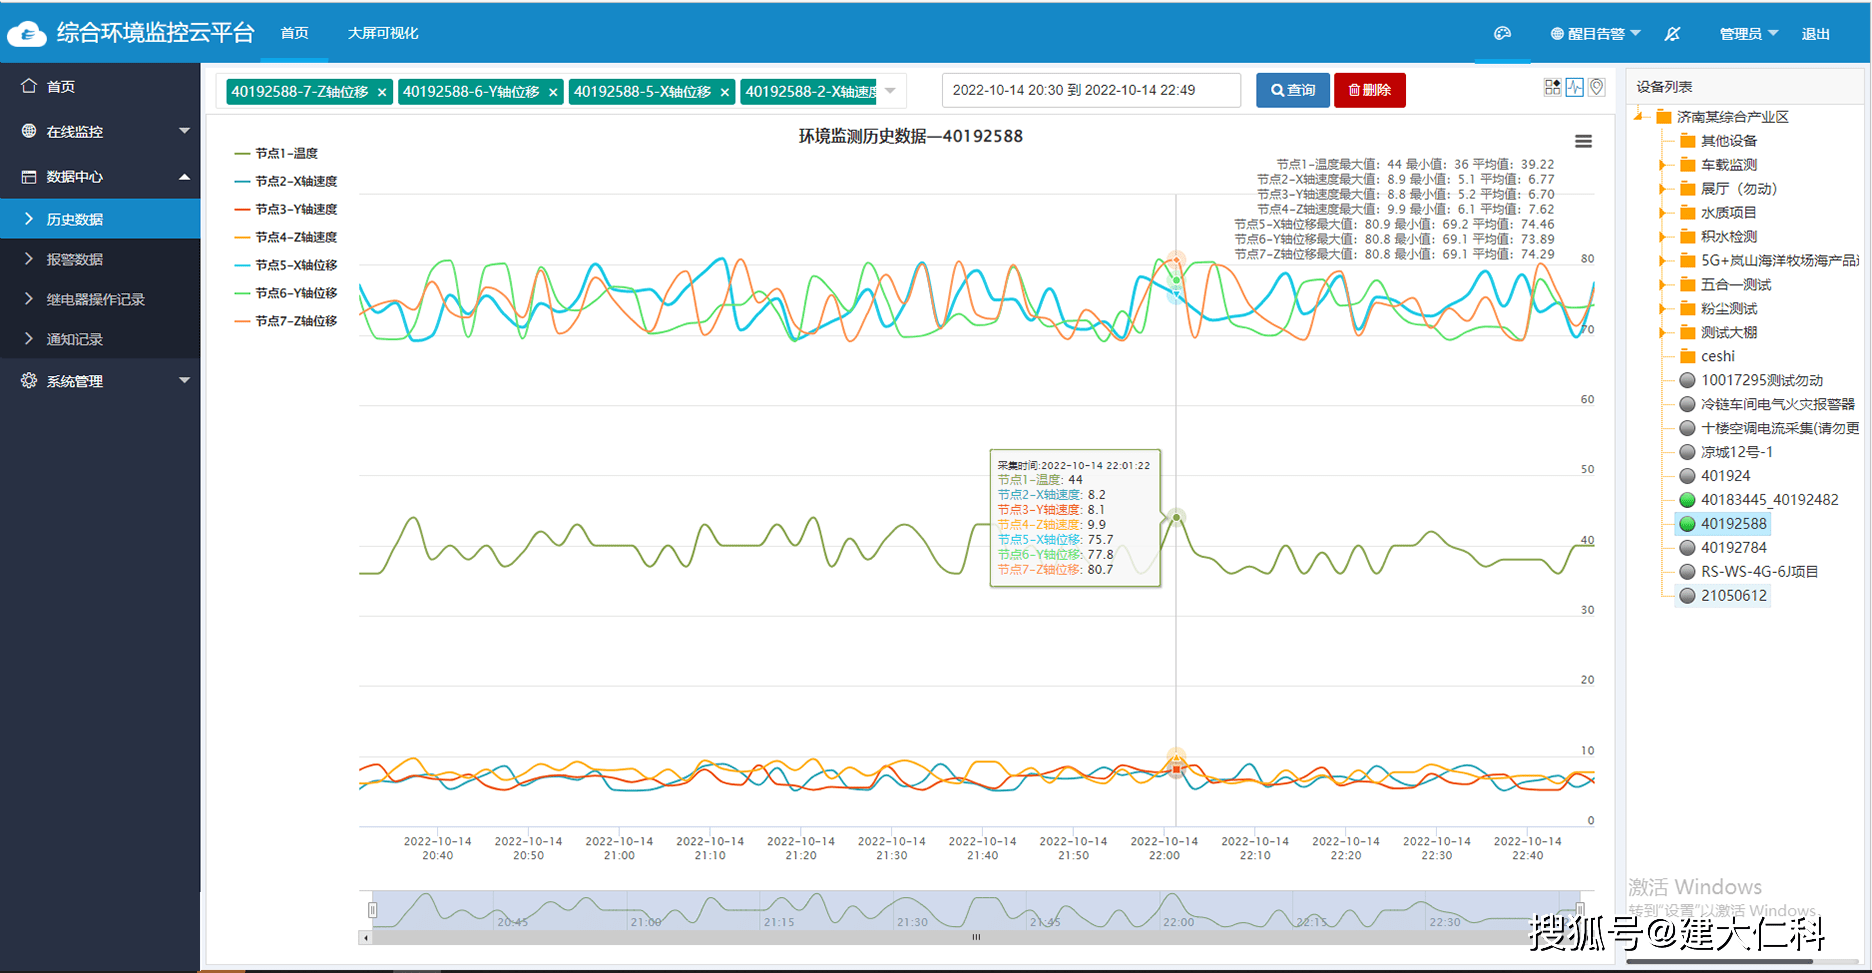Select 十楼空调电流采集 device in the tree

point(1779,428)
